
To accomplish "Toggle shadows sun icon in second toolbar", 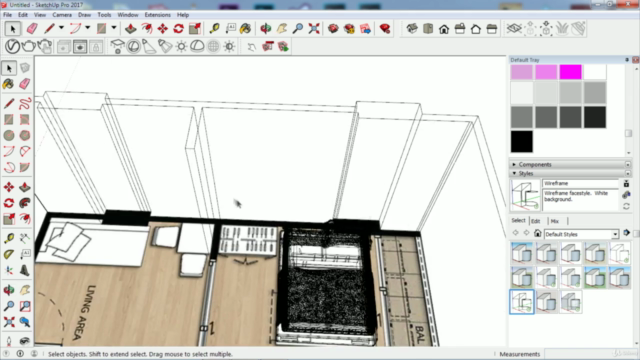I will coord(181,46).
